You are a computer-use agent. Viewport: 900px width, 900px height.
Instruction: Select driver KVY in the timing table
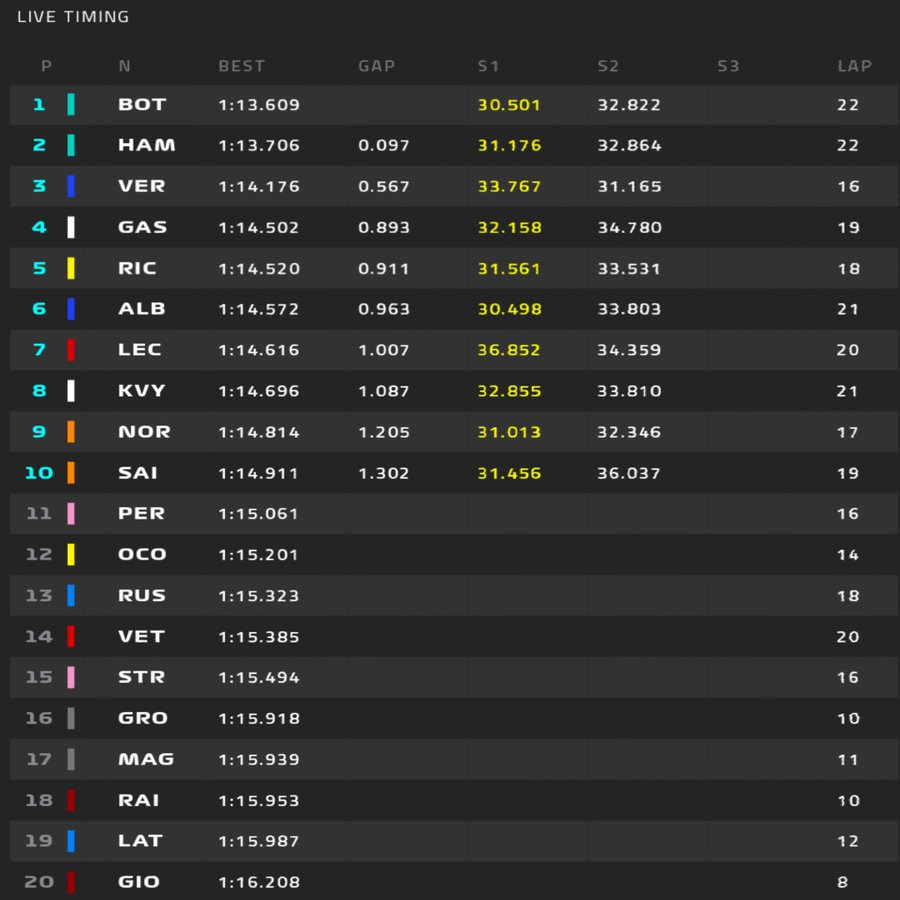(142, 391)
